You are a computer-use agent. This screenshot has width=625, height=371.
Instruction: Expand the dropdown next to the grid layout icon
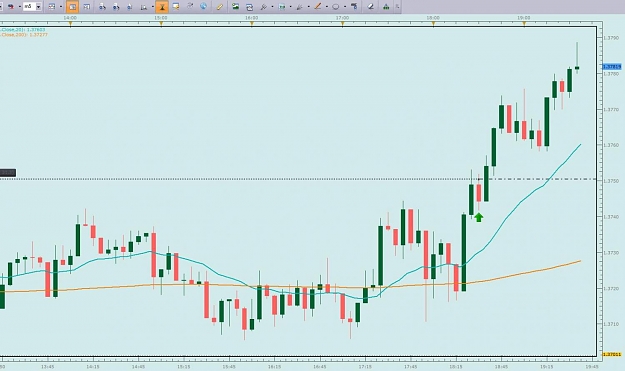61,6
